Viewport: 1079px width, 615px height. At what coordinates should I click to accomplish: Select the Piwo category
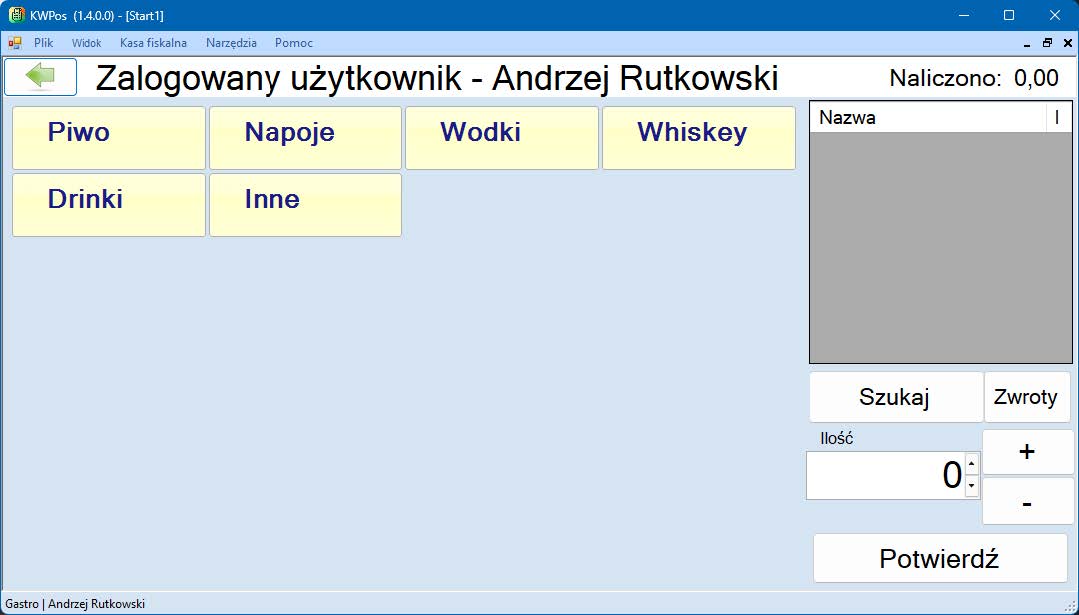click(x=109, y=138)
